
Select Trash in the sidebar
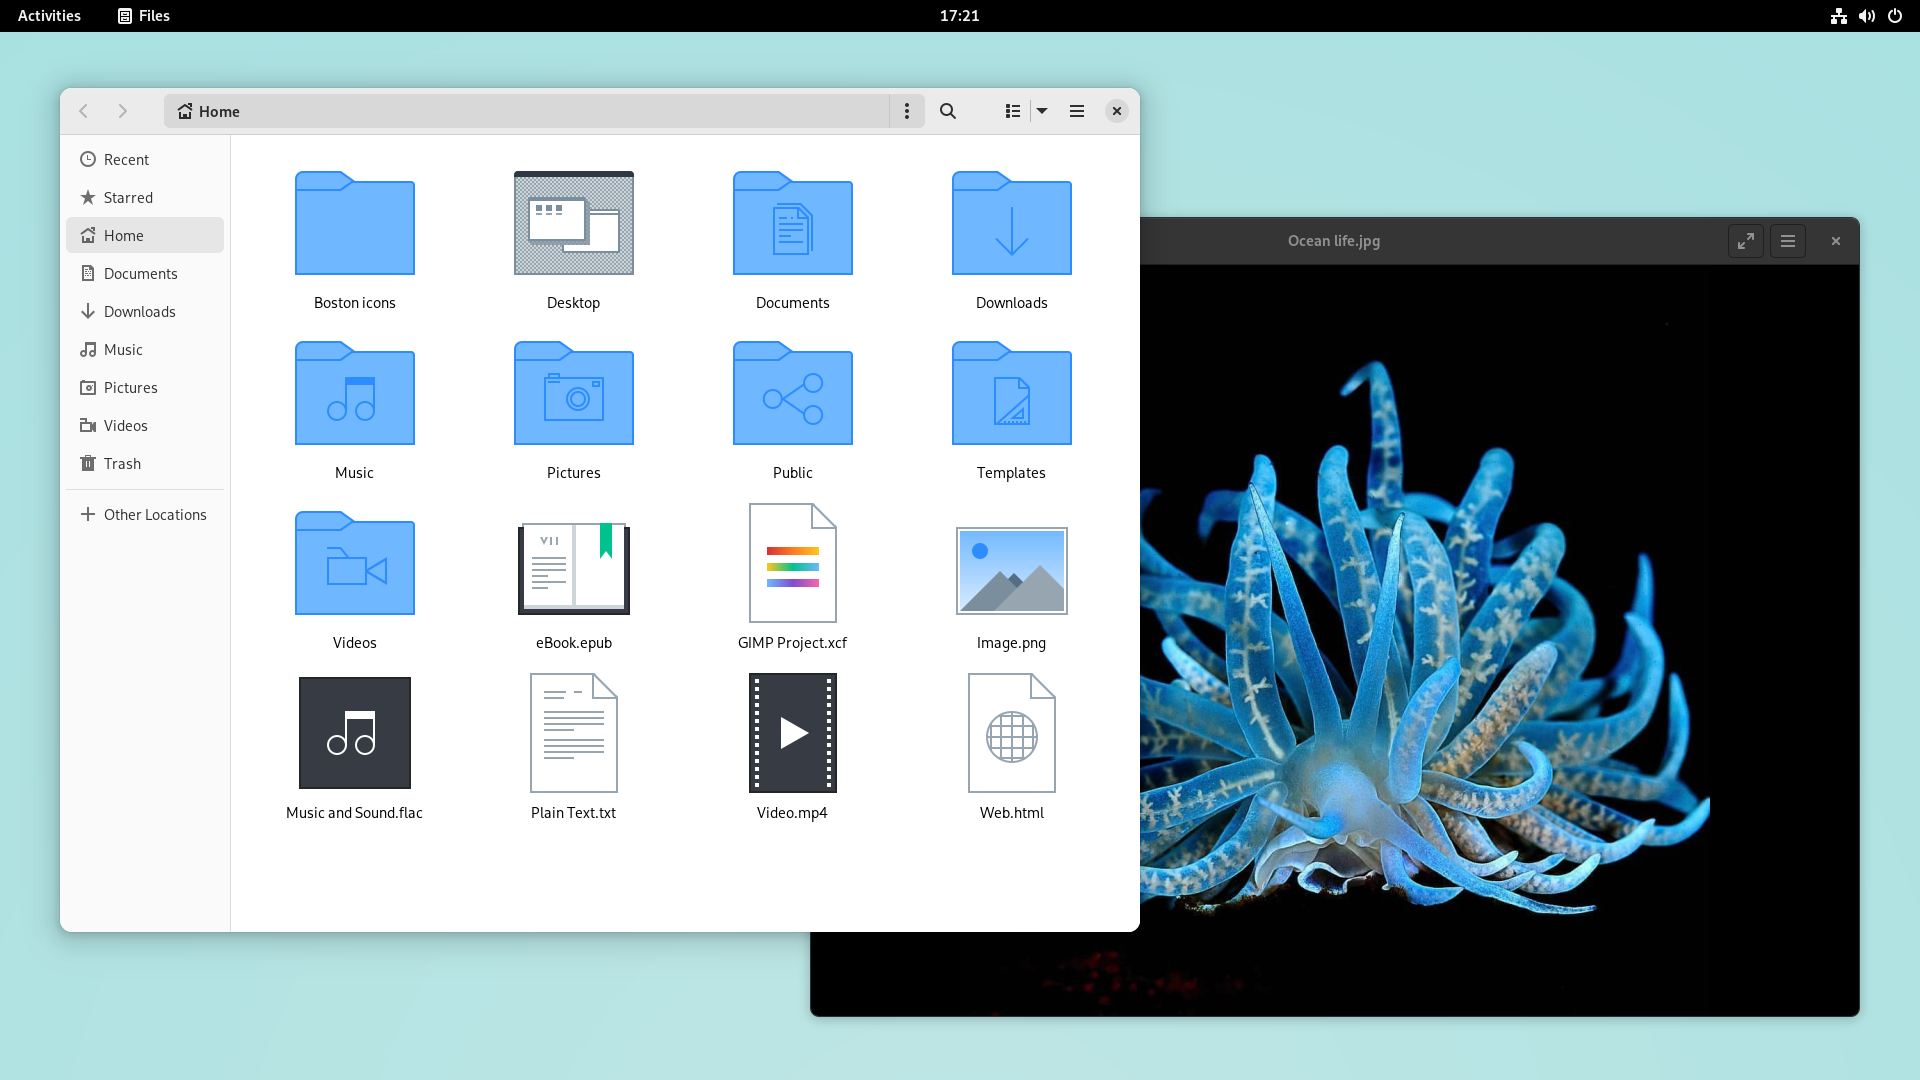pos(122,464)
